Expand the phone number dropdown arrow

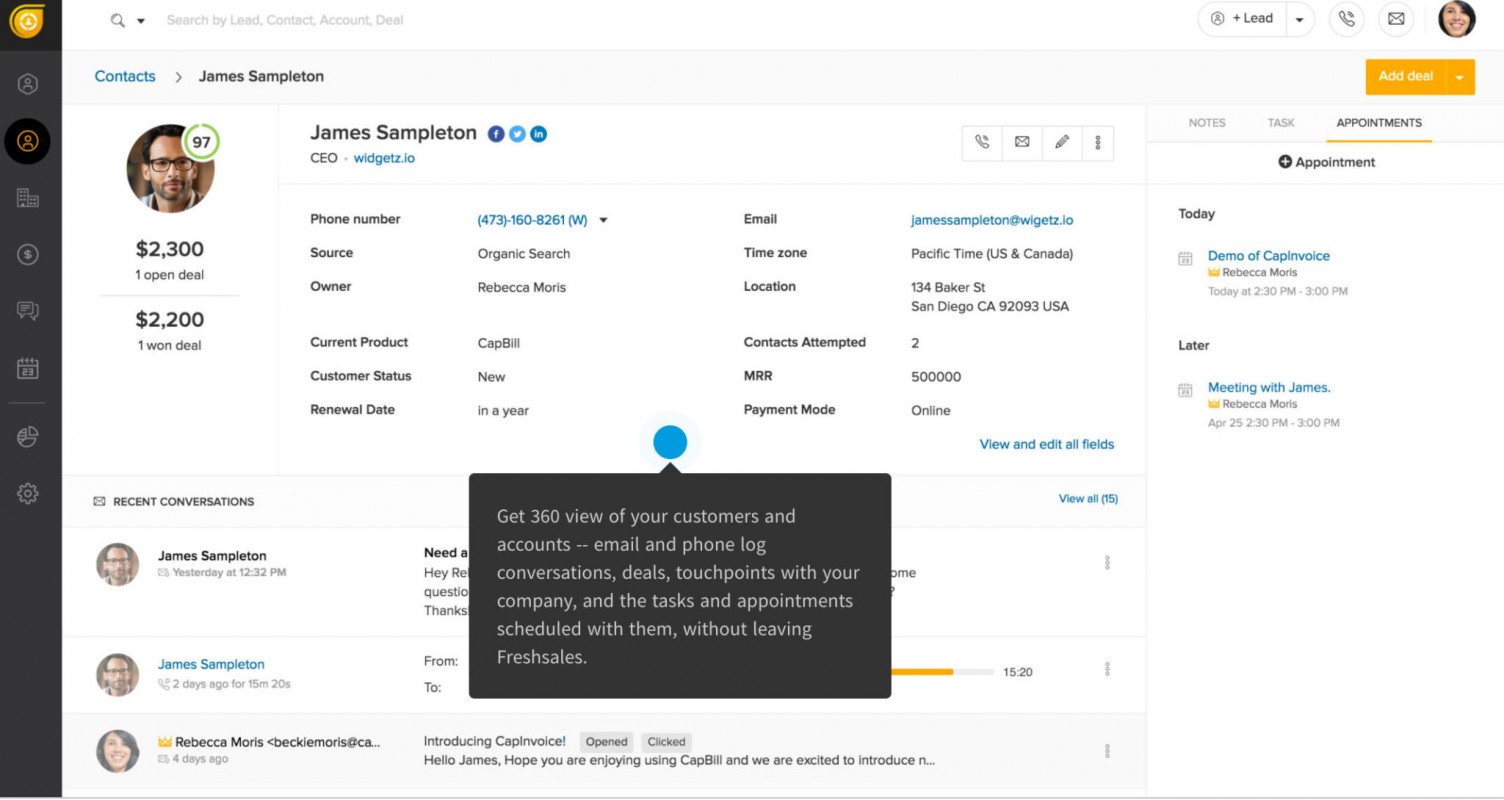coord(603,221)
